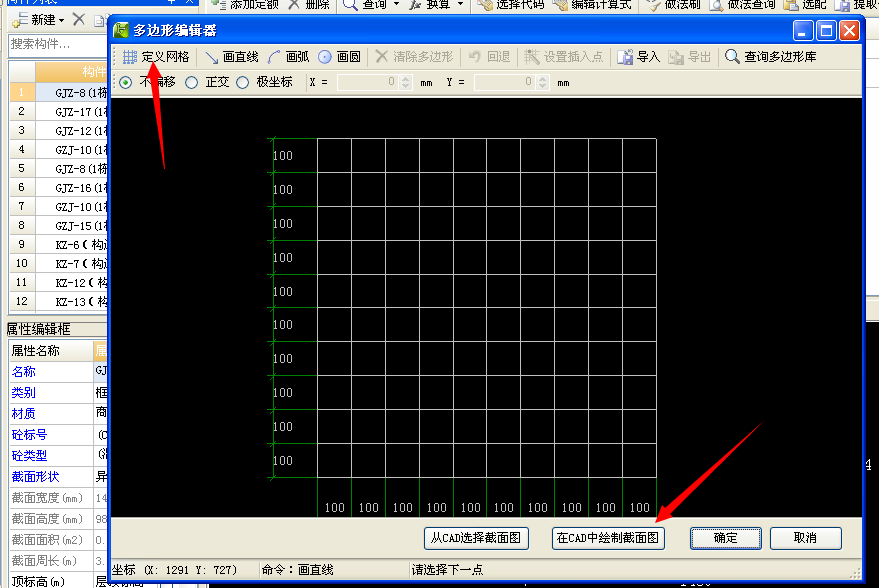
Task: Open the 新建 dropdown arrow
Action: (x=62, y=20)
